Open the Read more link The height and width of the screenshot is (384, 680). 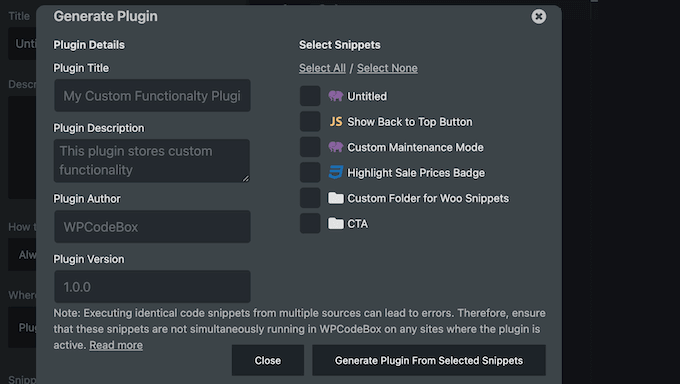116,345
